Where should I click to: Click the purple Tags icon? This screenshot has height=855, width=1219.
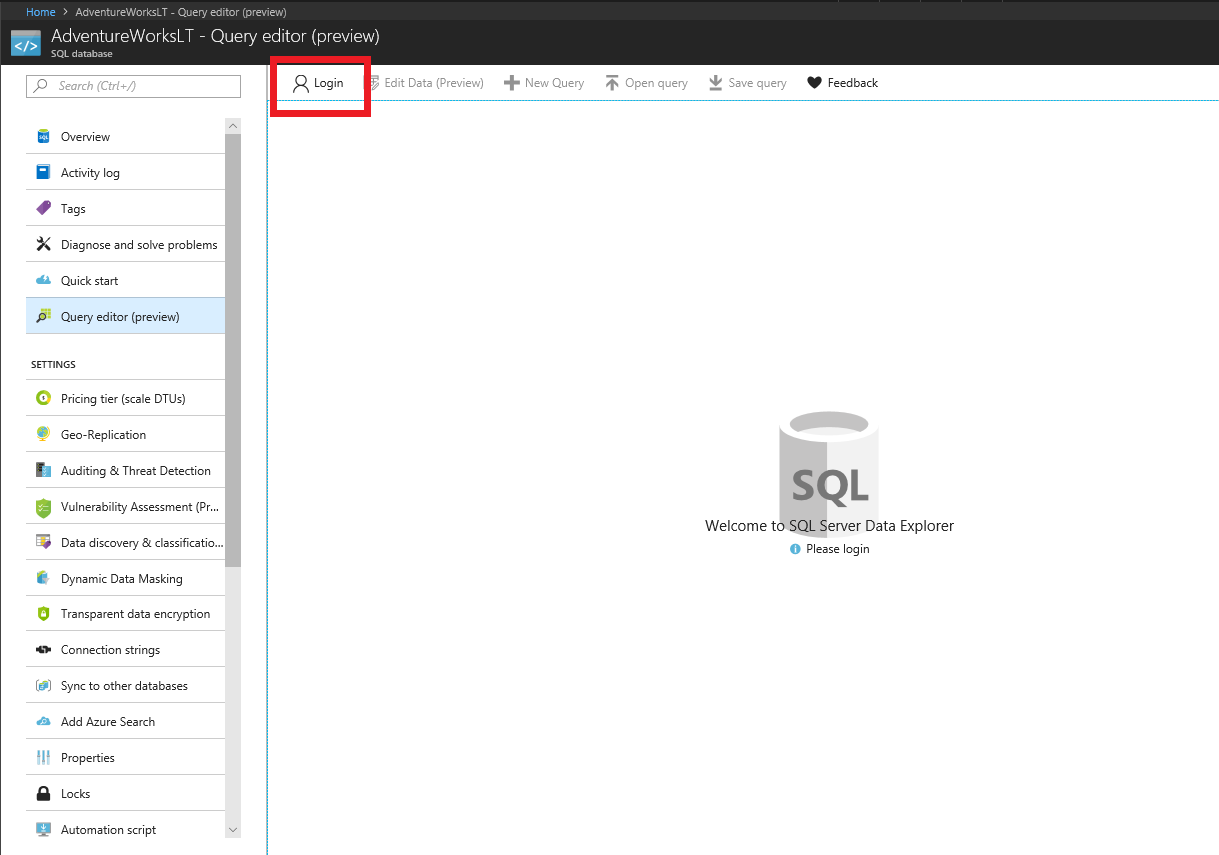[x=43, y=208]
